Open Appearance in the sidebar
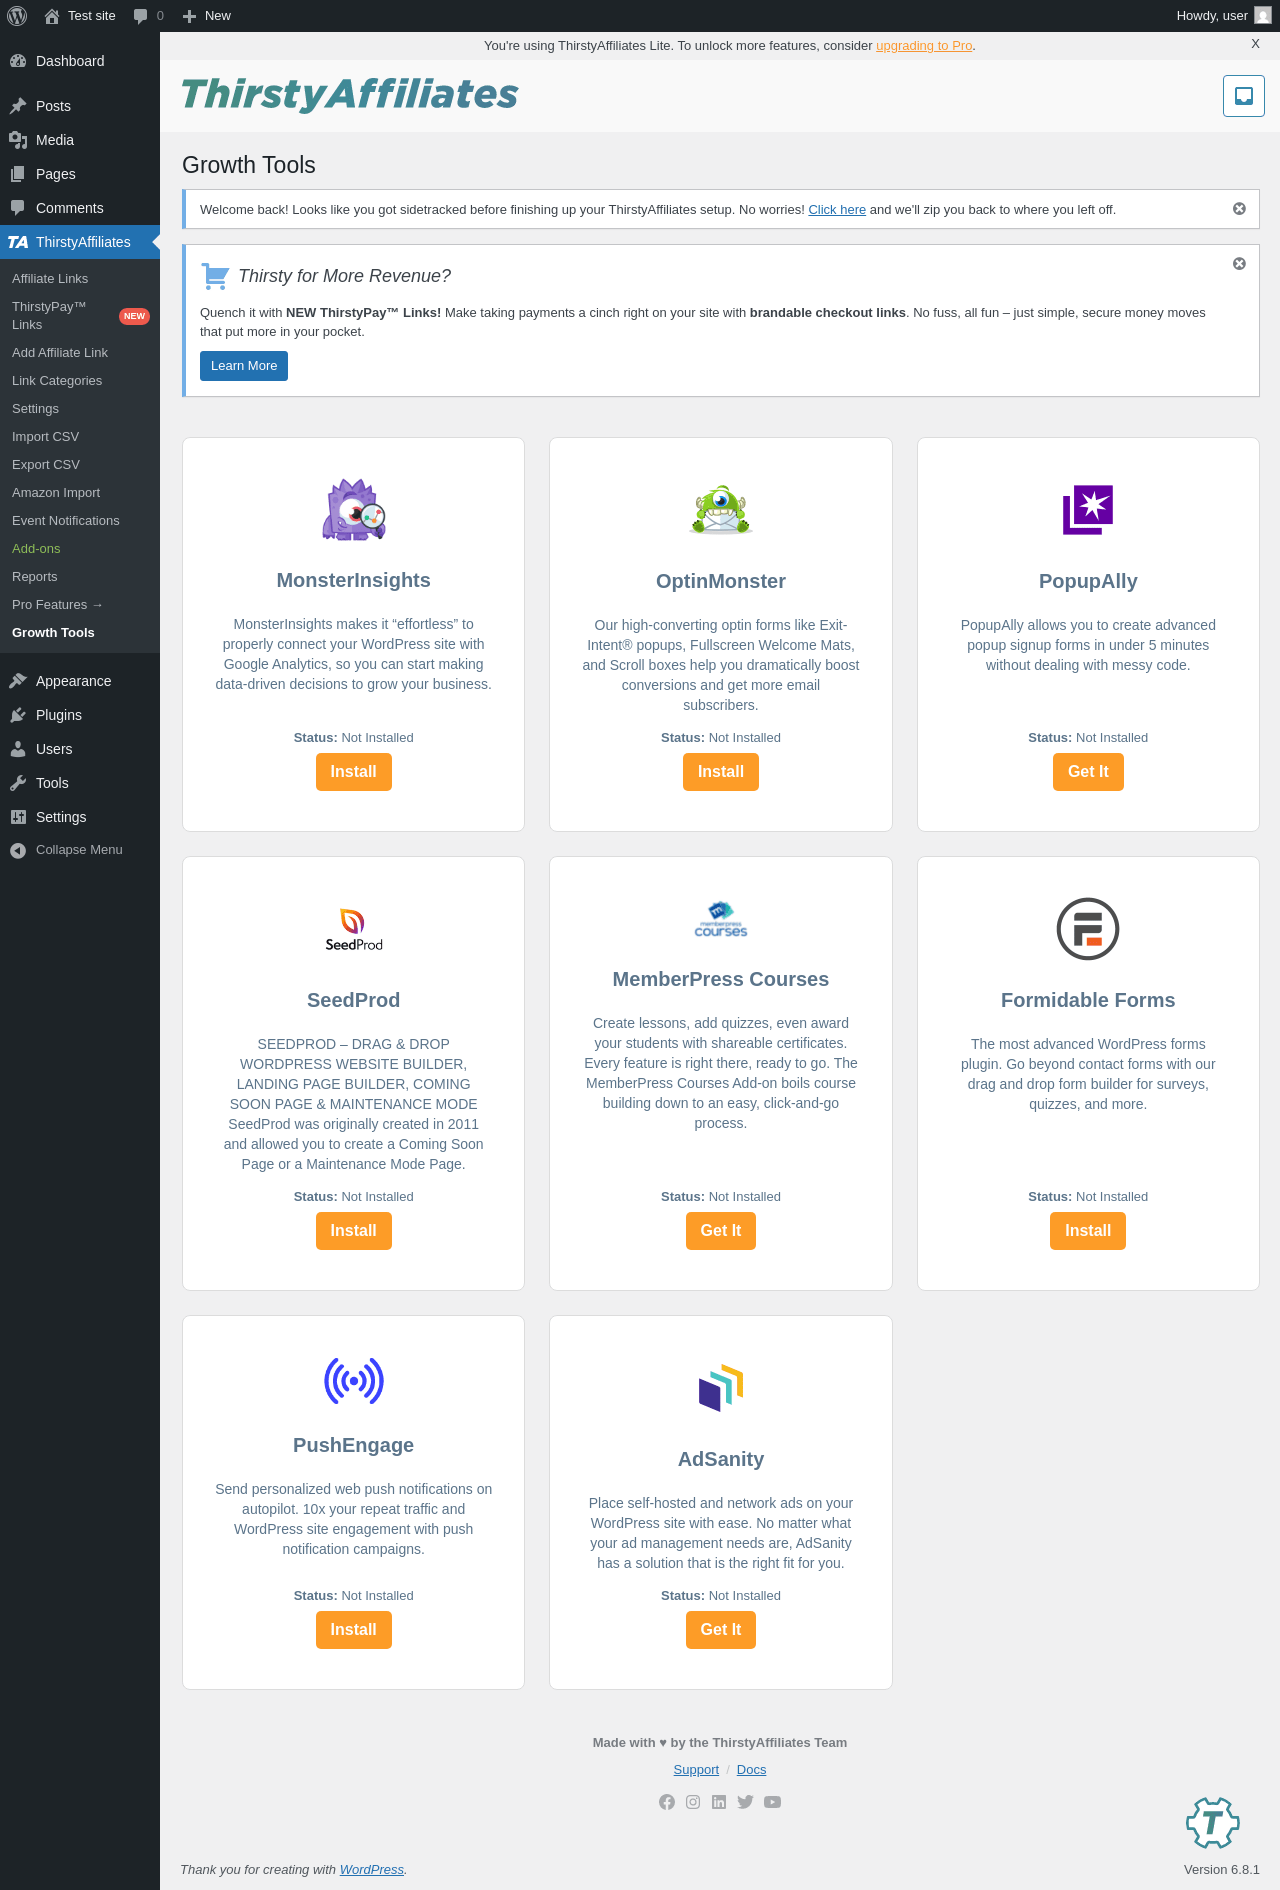Viewport: 1280px width, 1890px height. tap(80, 681)
